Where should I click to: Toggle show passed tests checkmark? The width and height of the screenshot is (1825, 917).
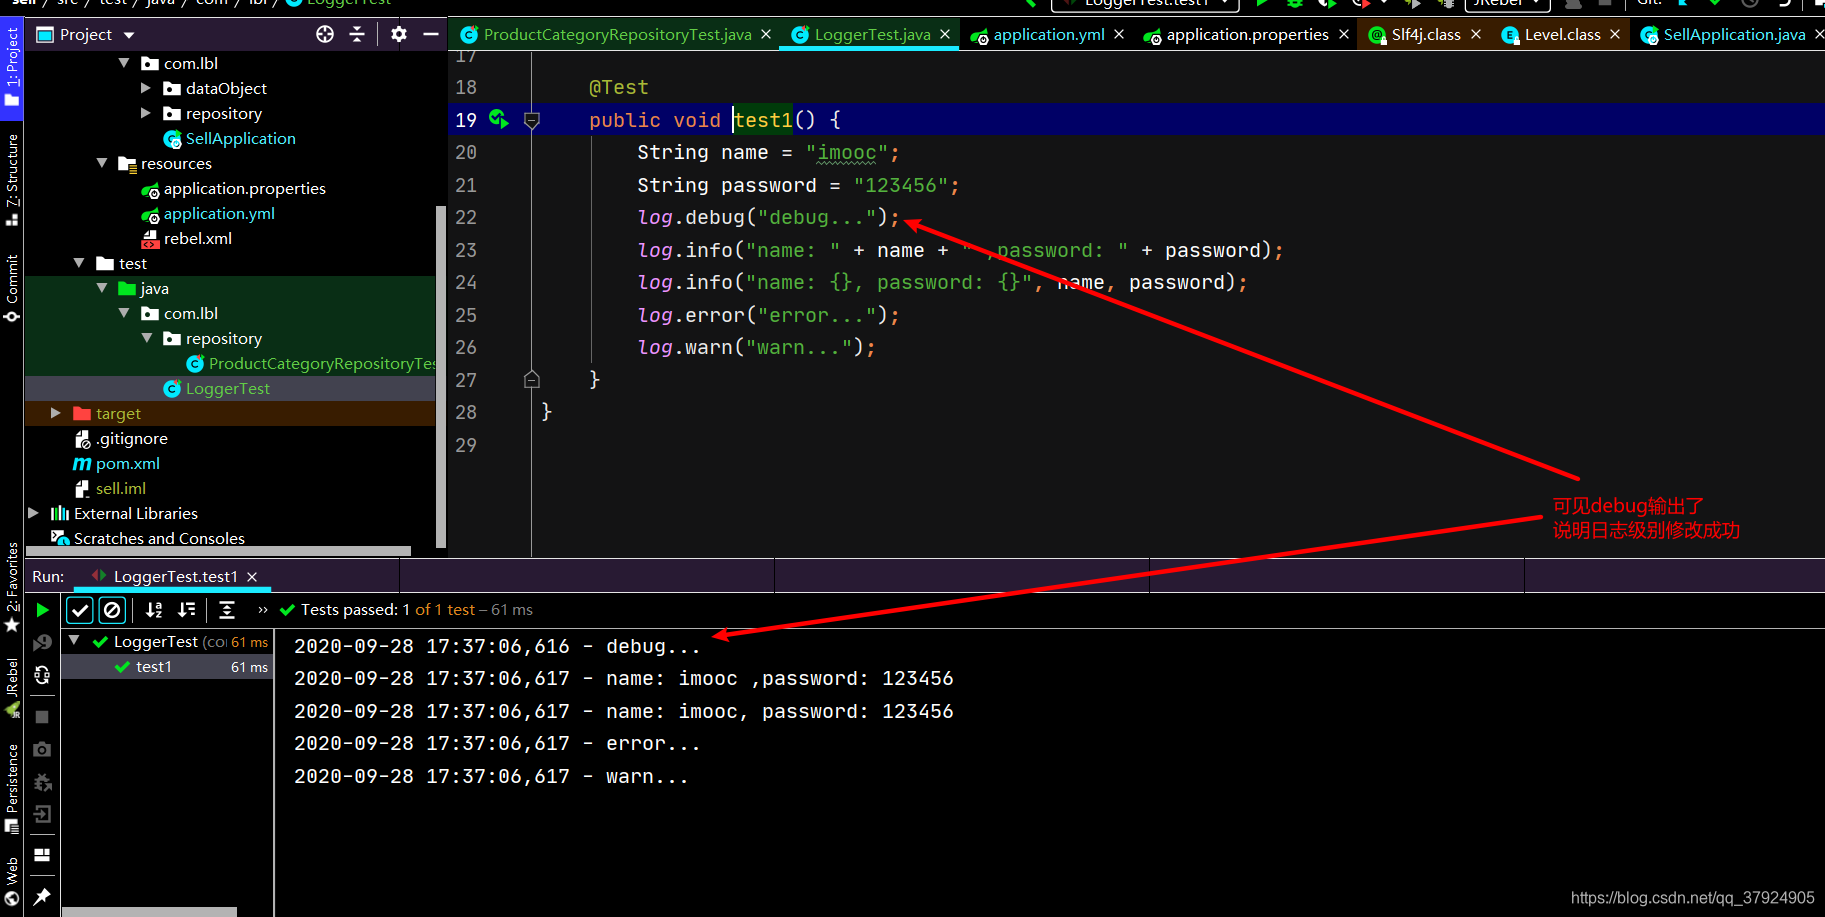click(80, 610)
